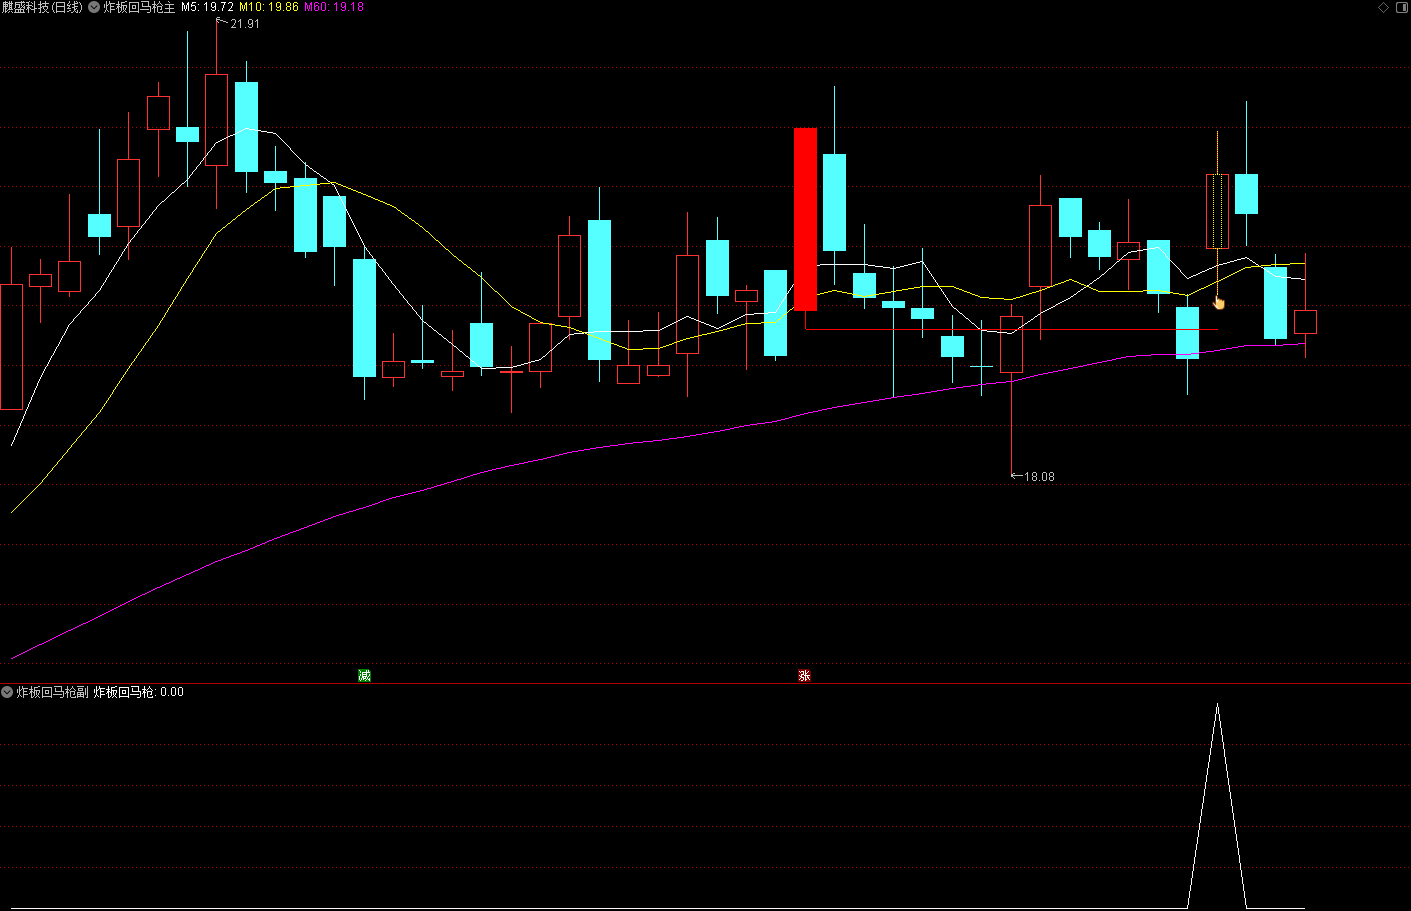Toggle the side panel icon at top right
Image resolution: width=1411 pixels, height=911 pixels.
[x=1401, y=7]
